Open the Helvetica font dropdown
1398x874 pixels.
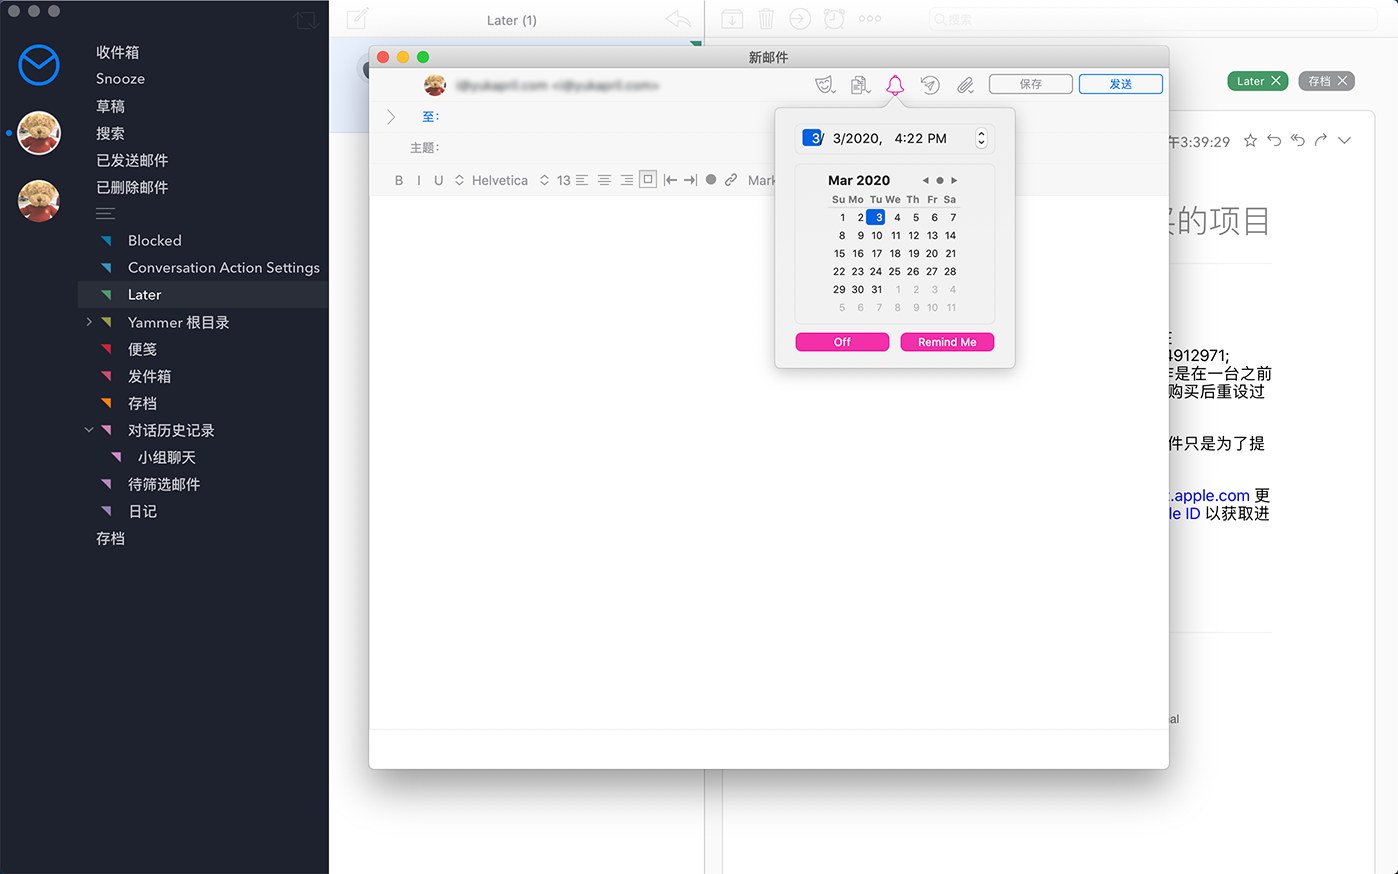point(491,180)
